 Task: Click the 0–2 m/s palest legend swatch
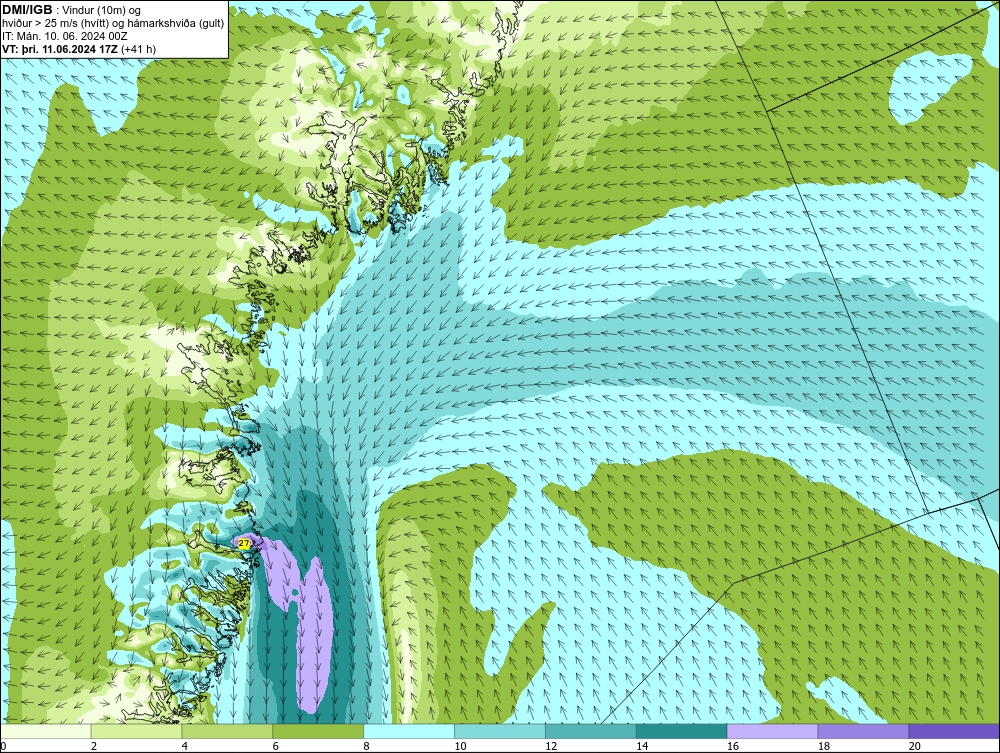click(46, 731)
